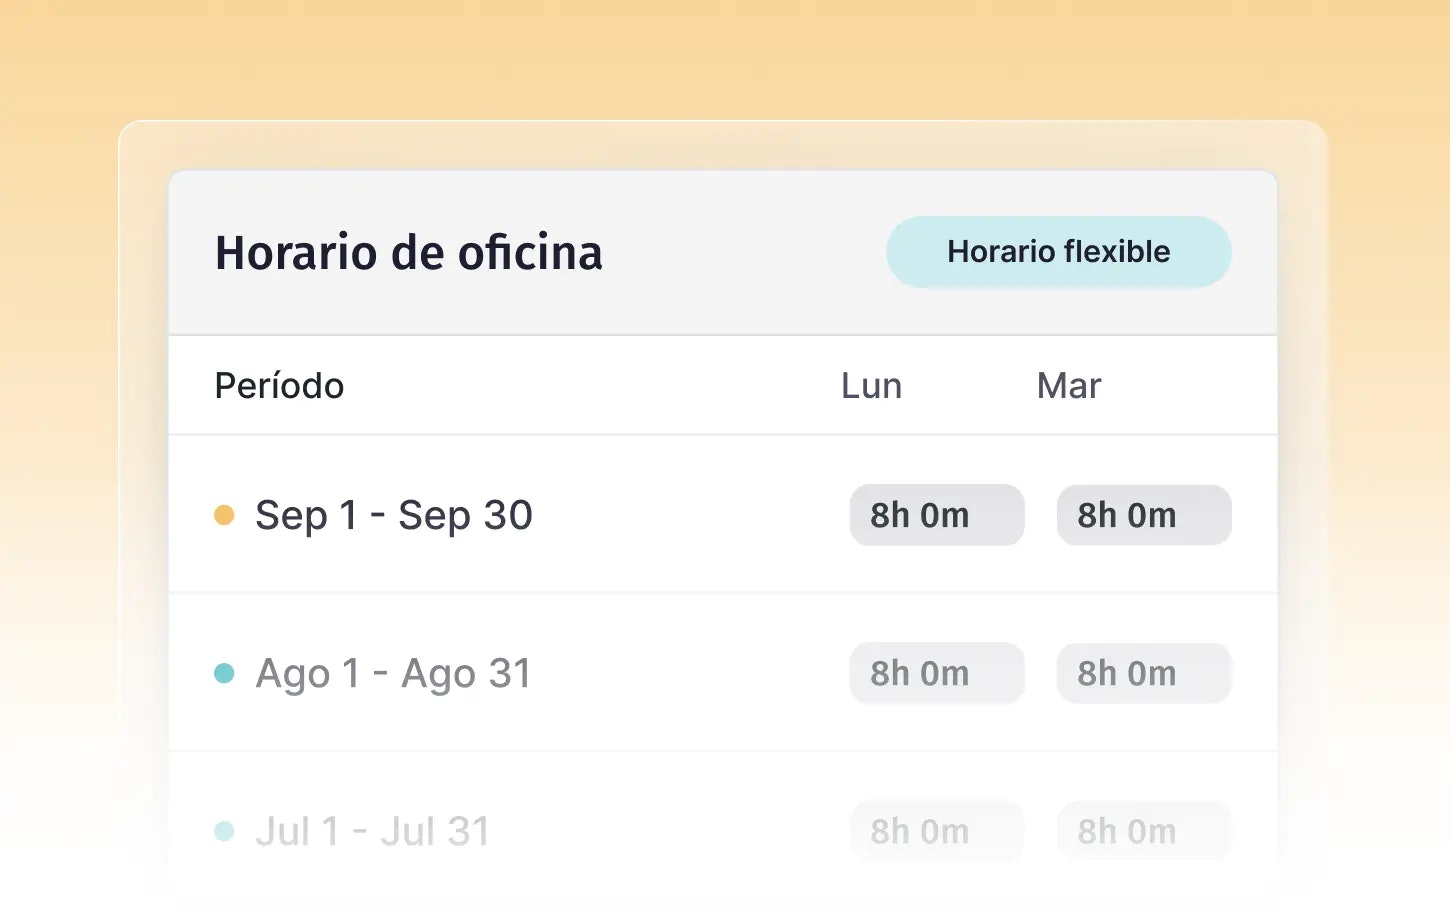Click the Lun column header
1450x920 pixels.
(x=871, y=386)
